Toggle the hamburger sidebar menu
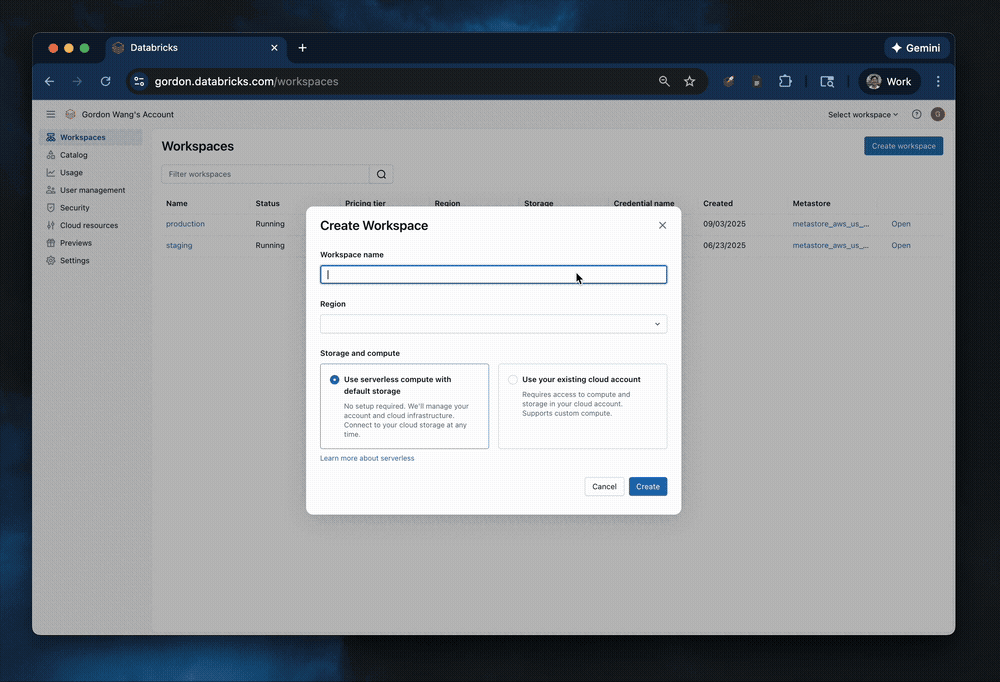1000x682 pixels. [x=50, y=114]
